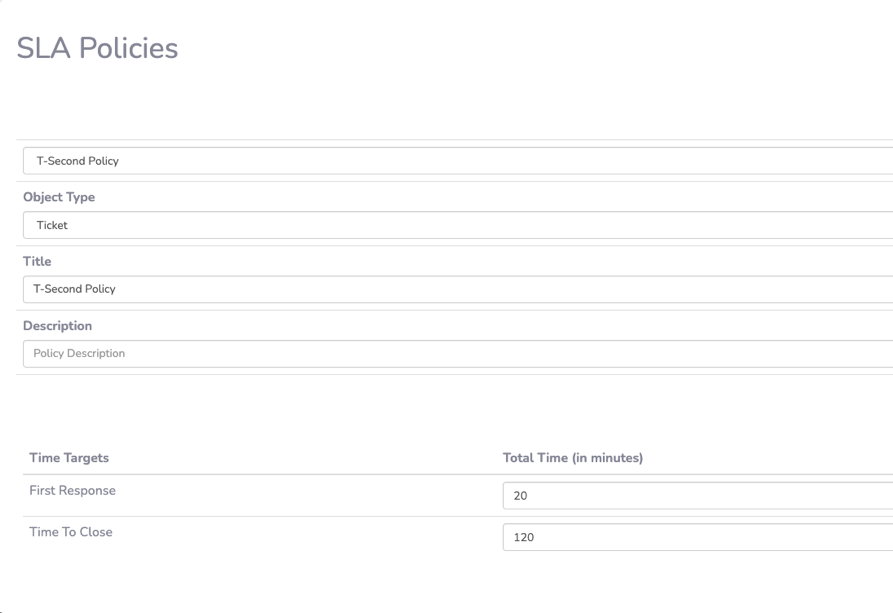Click the 'Ticket' value text in Object Type
This screenshot has height=613, width=893.
coord(52,225)
